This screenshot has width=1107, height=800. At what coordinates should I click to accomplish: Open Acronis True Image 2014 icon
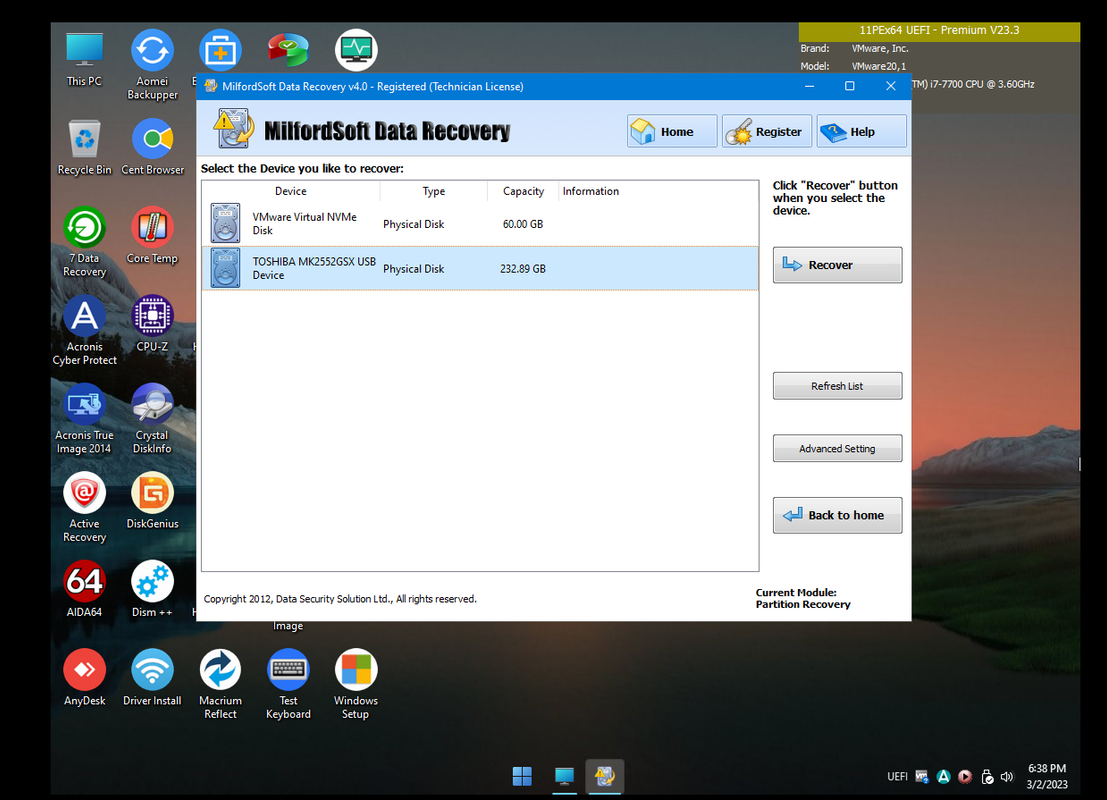click(x=84, y=419)
